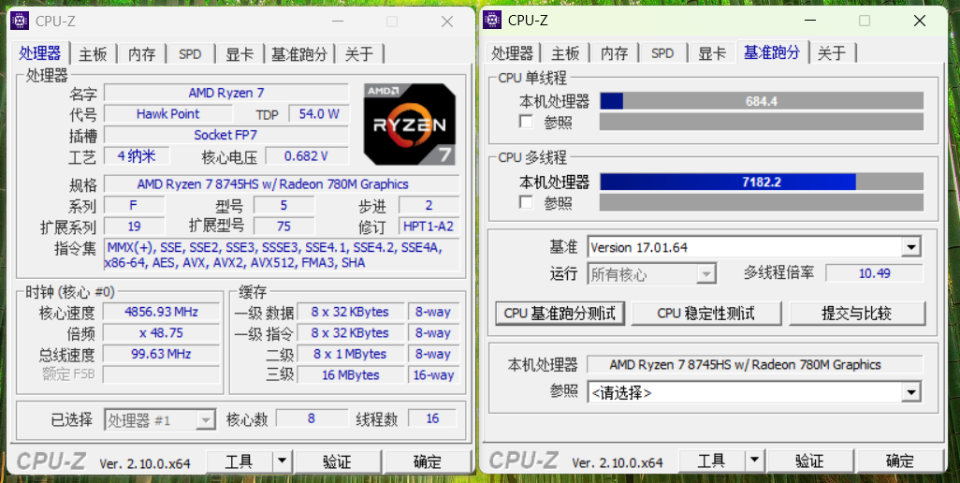The height and width of the screenshot is (483, 960).
Task: Click 扩展型号 value 75
Action: click(283, 226)
